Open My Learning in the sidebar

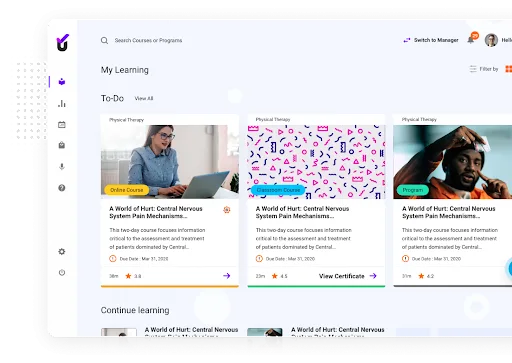click(62, 82)
